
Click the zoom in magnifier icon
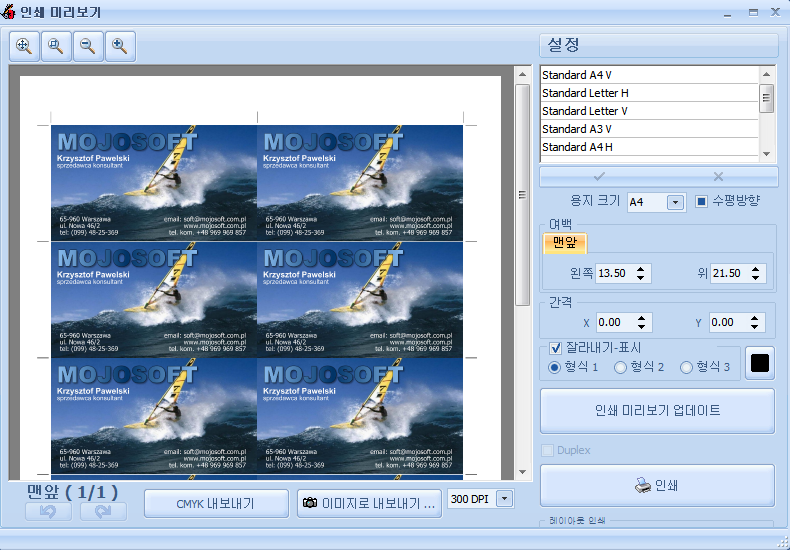point(120,46)
